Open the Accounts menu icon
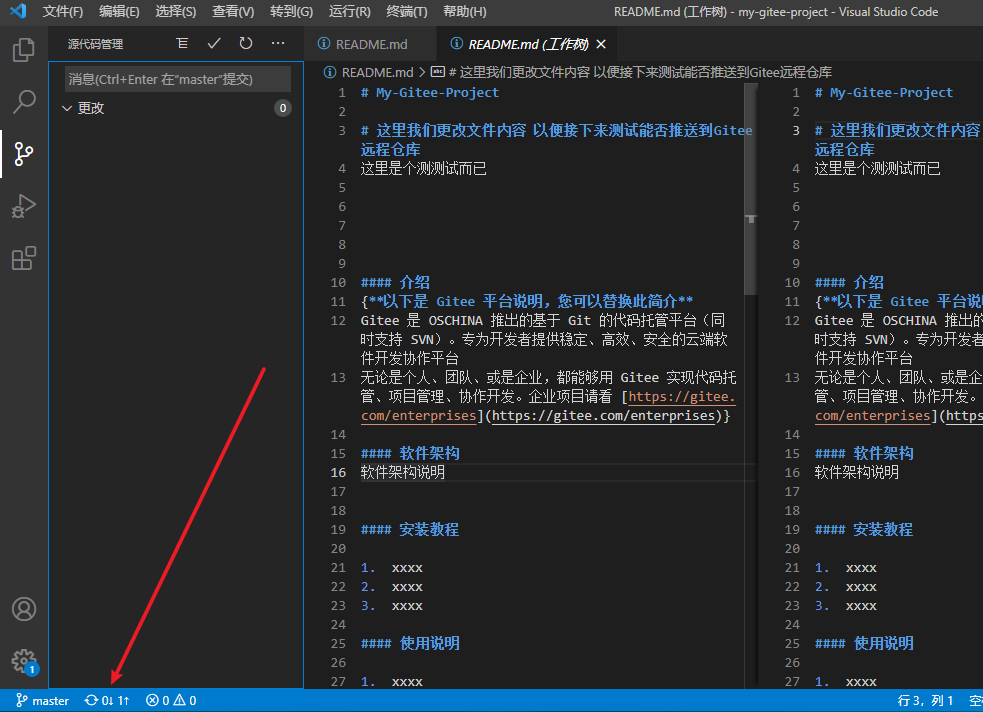The height and width of the screenshot is (712, 983). coord(24,609)
